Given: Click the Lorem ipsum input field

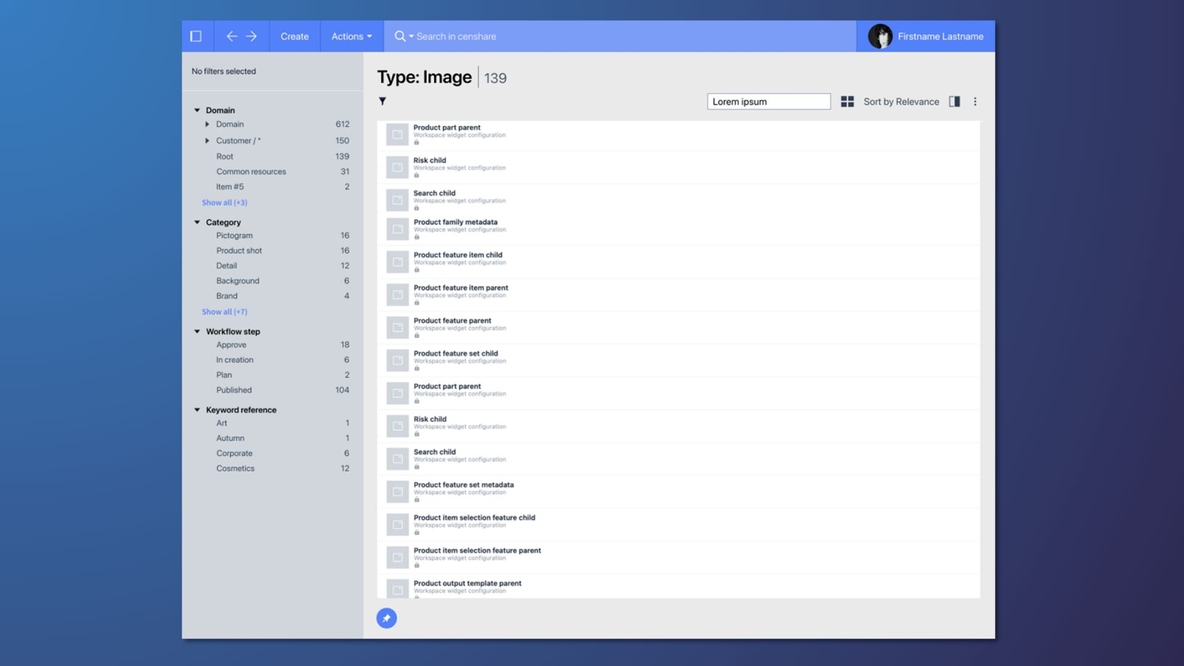Looking at the screenshot, I should 769,101.
